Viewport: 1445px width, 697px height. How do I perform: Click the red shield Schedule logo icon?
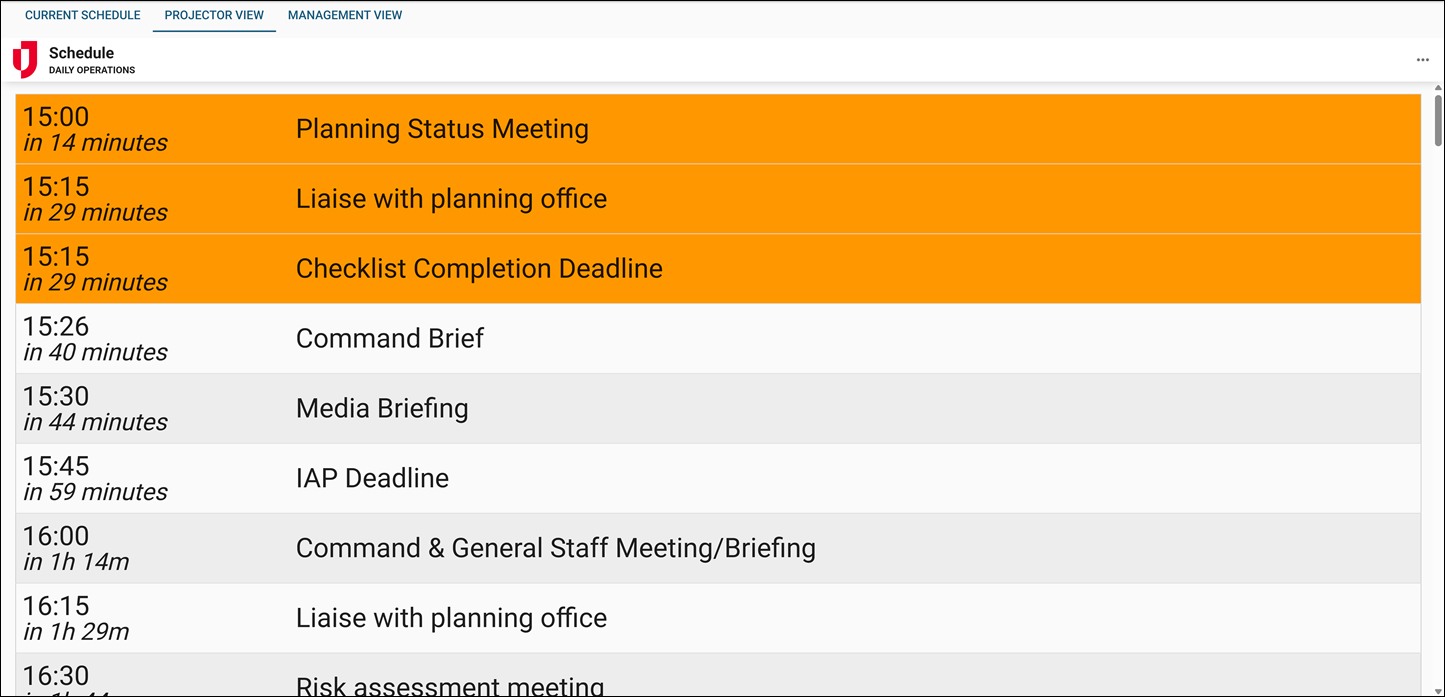(x=25, y=58)
